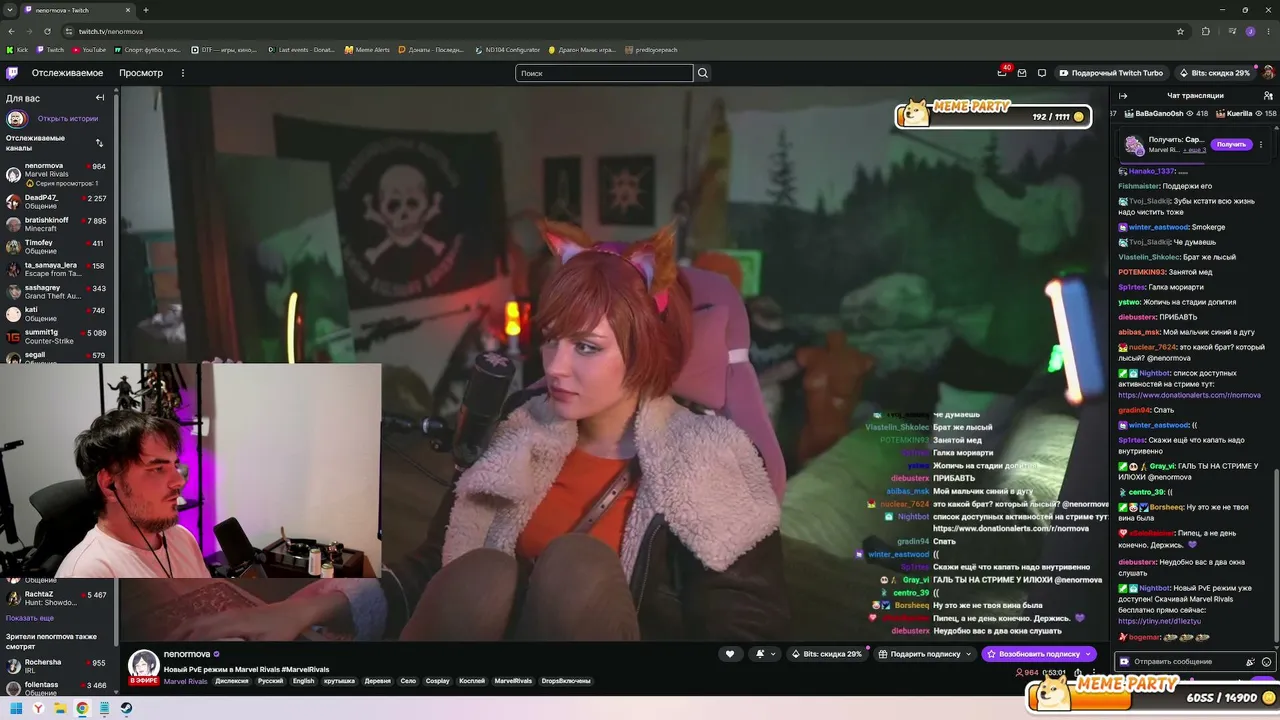Click the search magnifier button
The width and height of the screenshot is (1280, 720).
703,73
